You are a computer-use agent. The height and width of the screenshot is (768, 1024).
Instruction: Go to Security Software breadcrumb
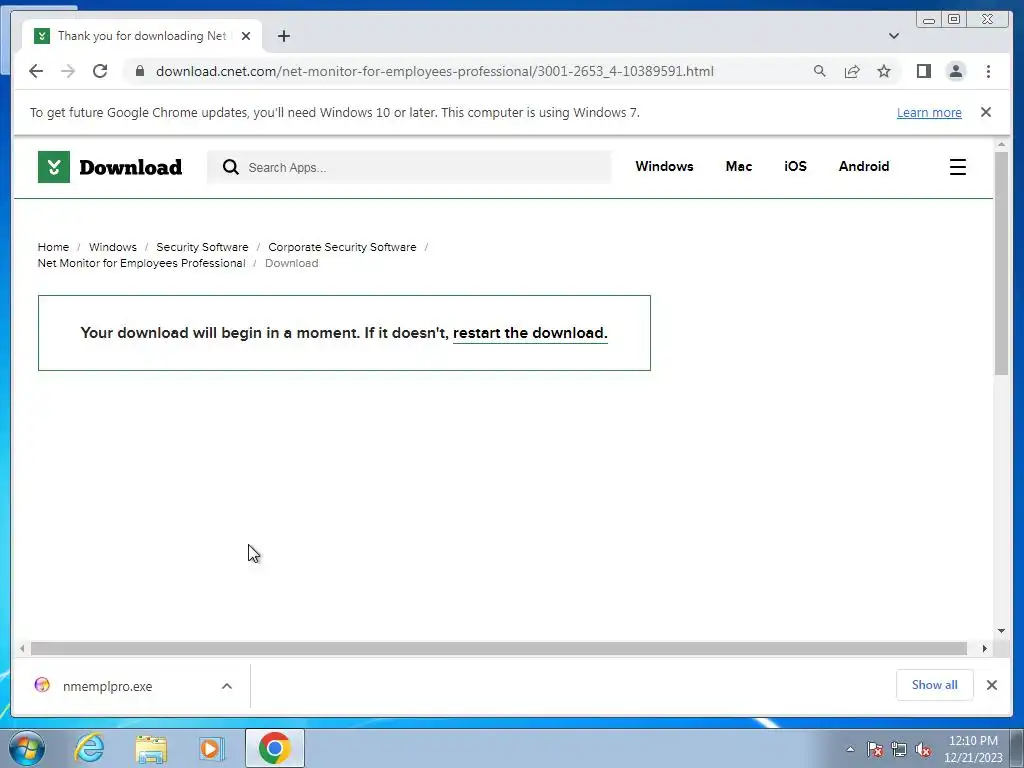[x=202, y=247]
